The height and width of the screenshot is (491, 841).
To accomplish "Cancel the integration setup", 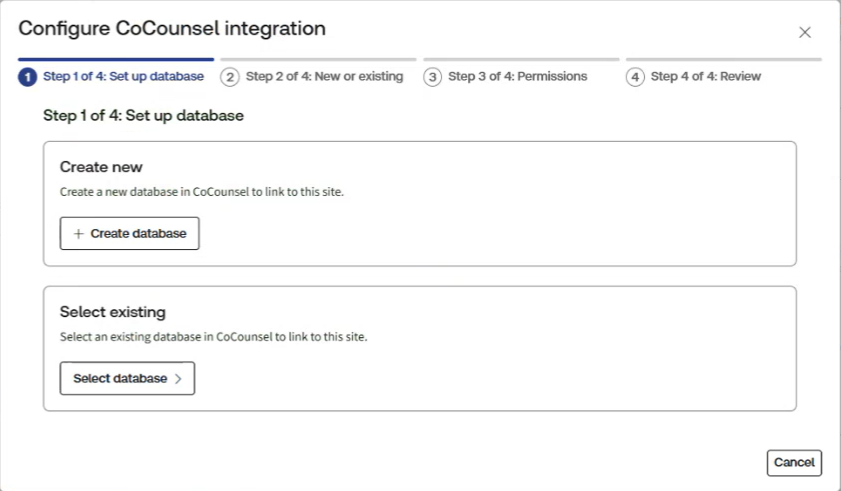I will pyautogui.click(x=794, y=463).
